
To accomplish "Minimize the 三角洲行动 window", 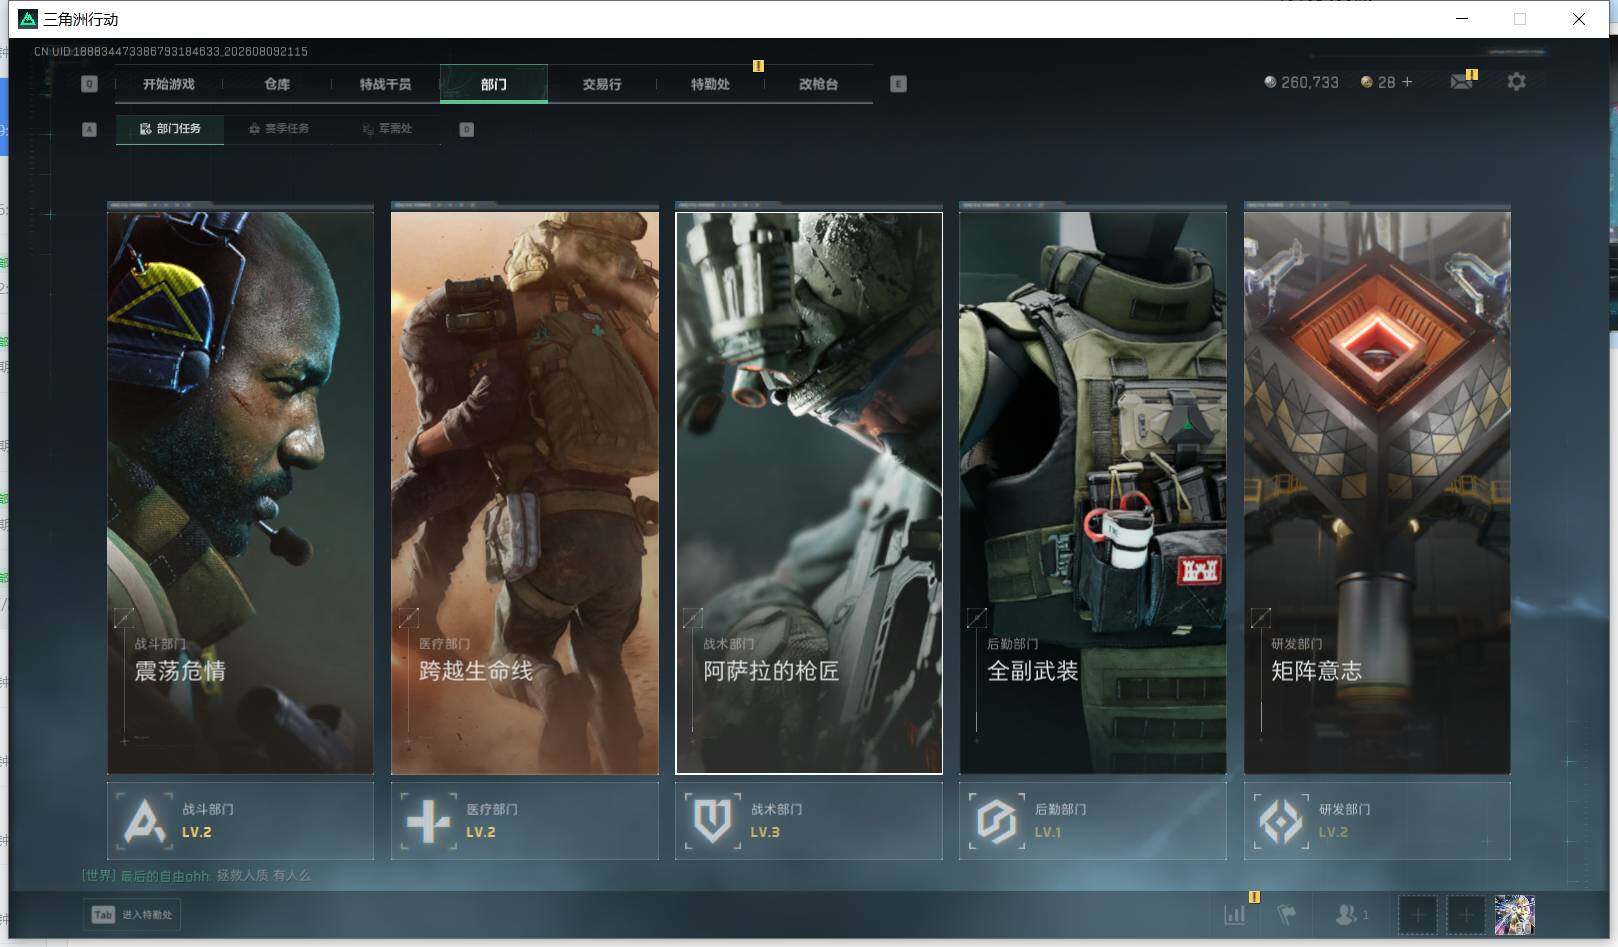I will tap(1462, 19).
